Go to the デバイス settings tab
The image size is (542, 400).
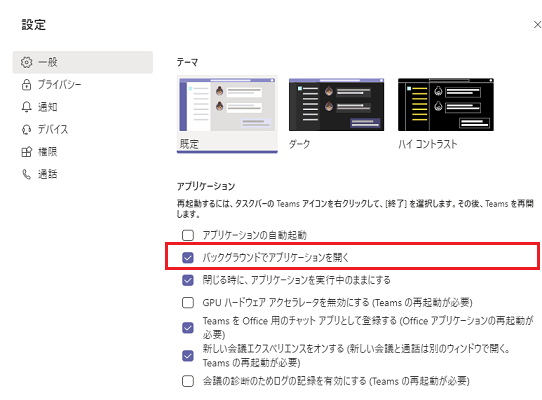(x=83, y=129)
